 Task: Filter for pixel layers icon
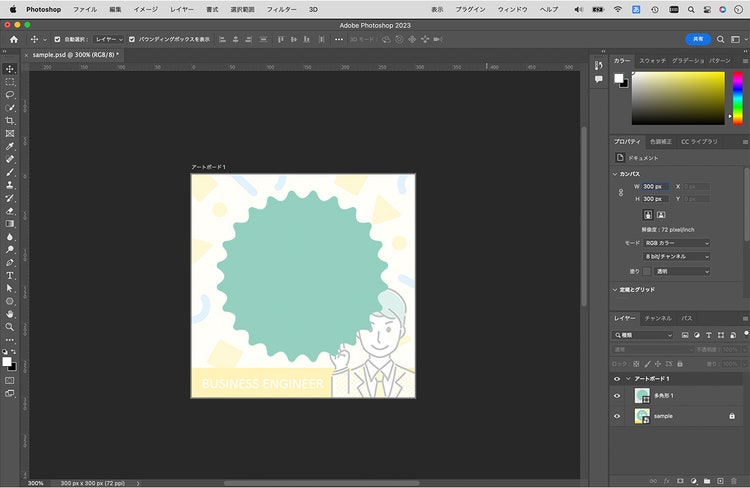(685, 335)
